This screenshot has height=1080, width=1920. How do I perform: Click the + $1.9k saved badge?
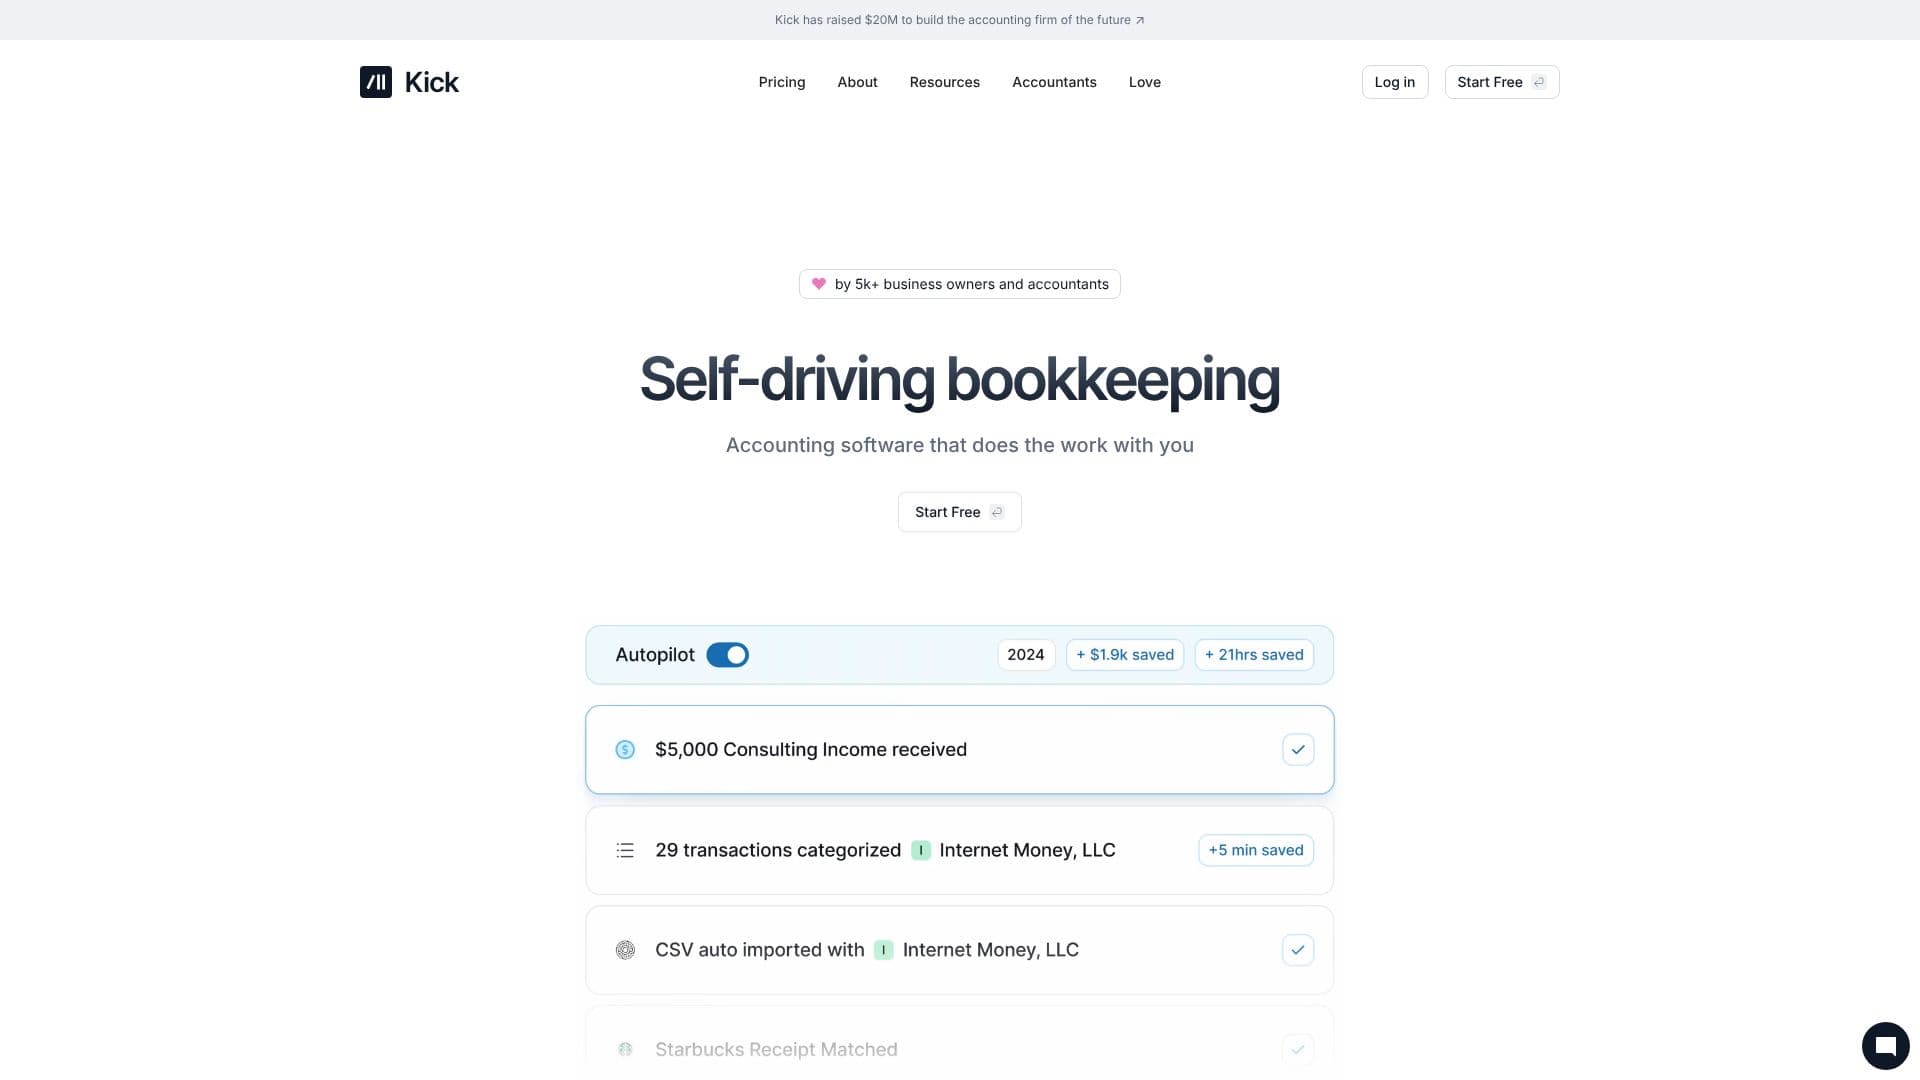[x=1125, y=655]
